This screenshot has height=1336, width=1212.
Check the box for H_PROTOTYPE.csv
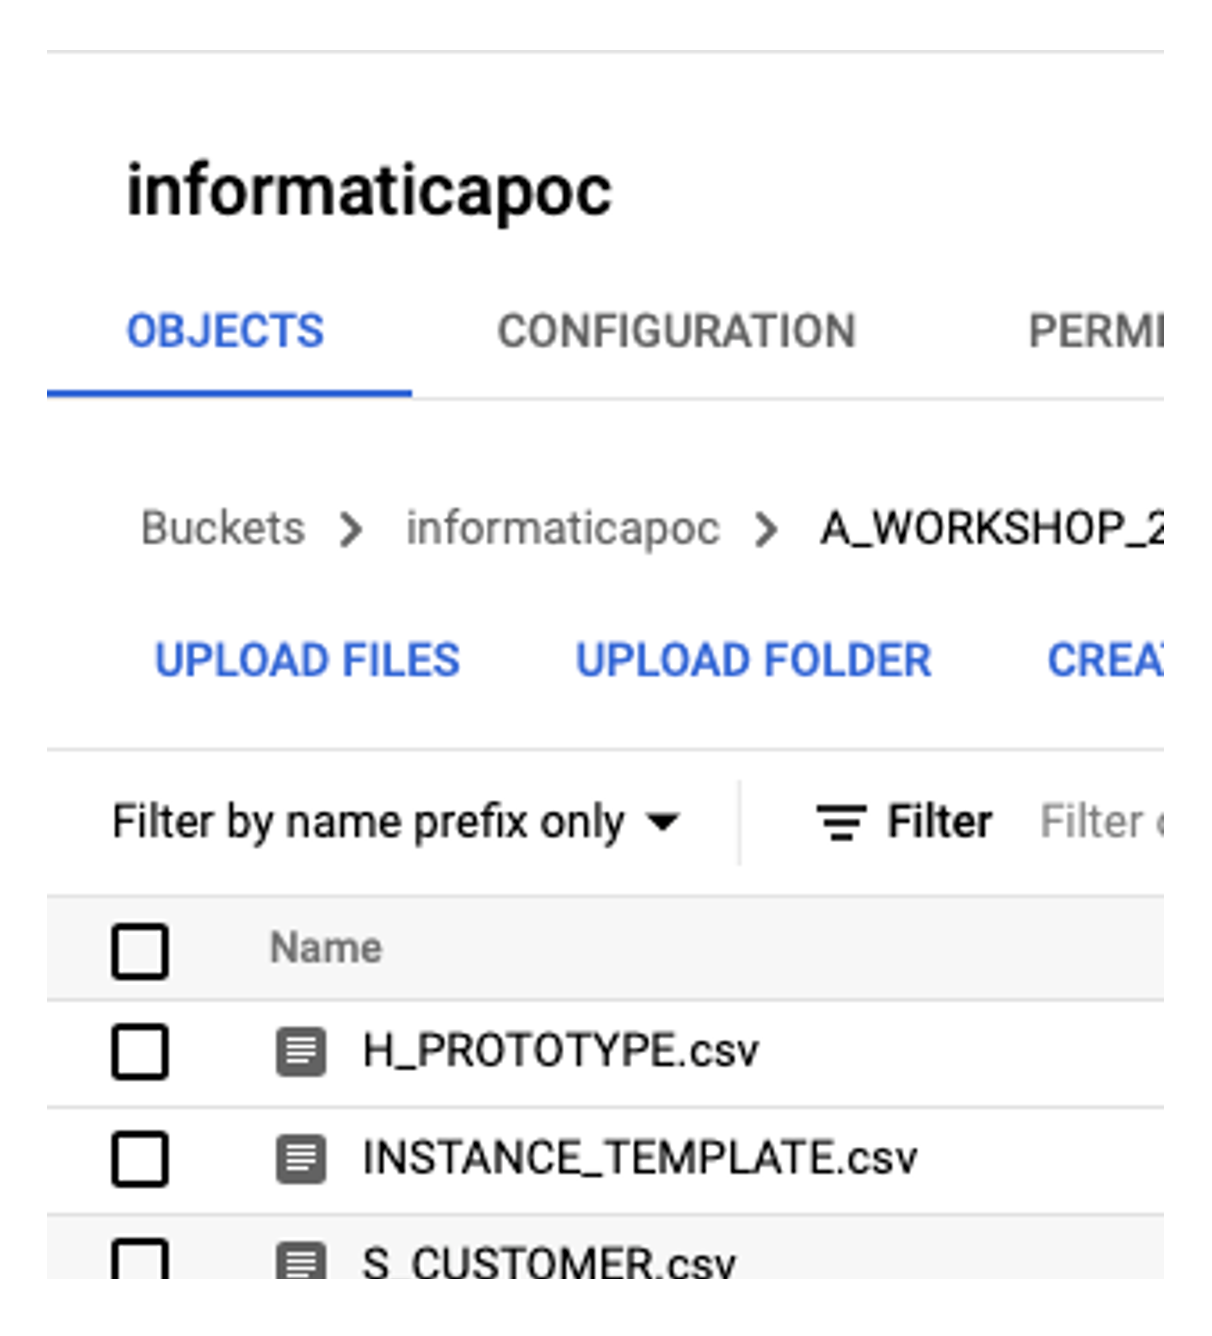pyautogui.click(x=140, y=1052)
